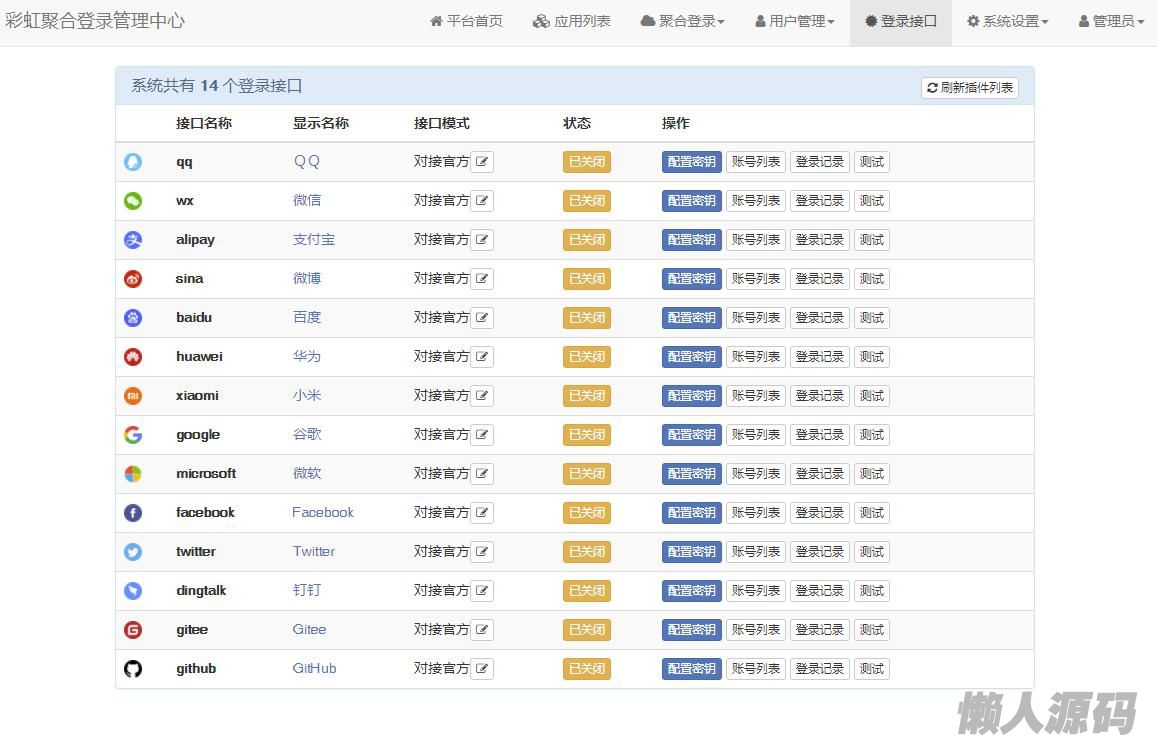The height and width of the screenshot is (748, 1157).
Task: Toggle the 已关闭 status for baidu
Action: 587,318
